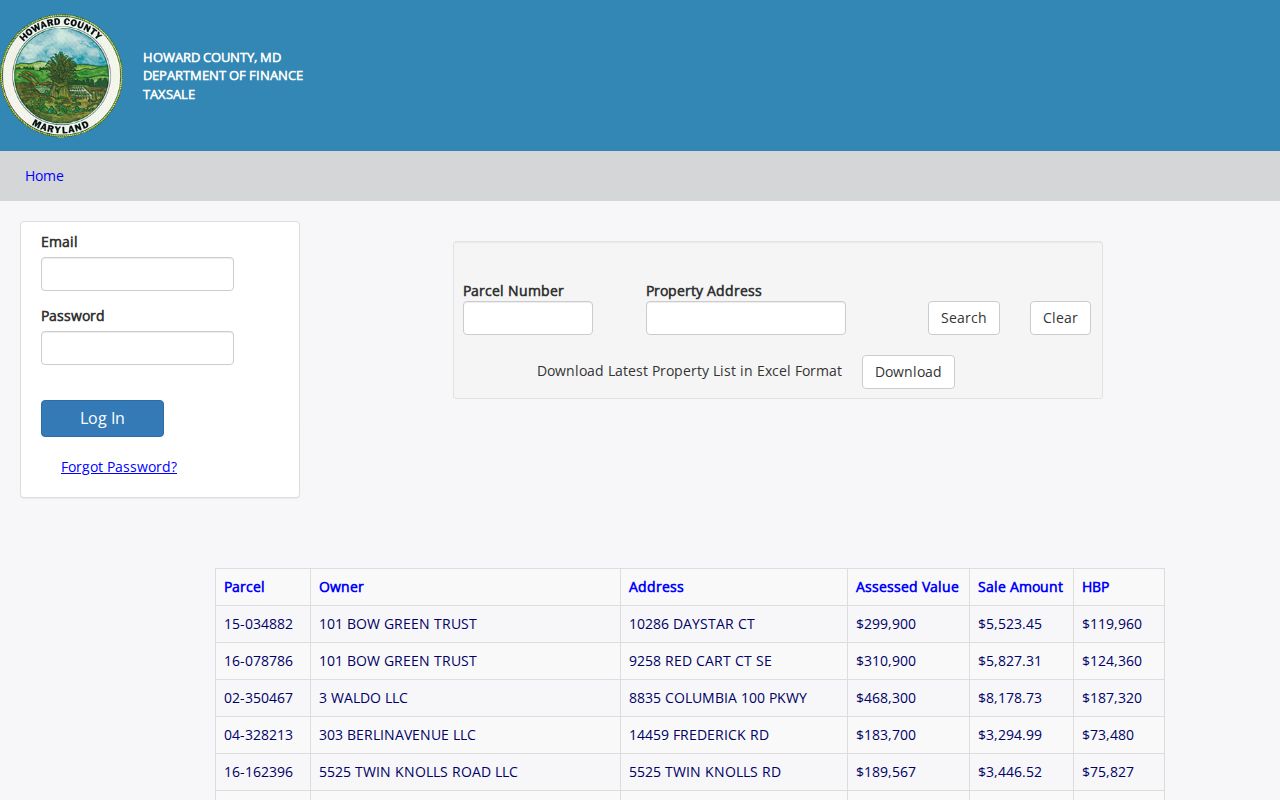Click owner 3 WALDO LLC
This screenshot has height=800, width=1280.
(x=363, y=698)
